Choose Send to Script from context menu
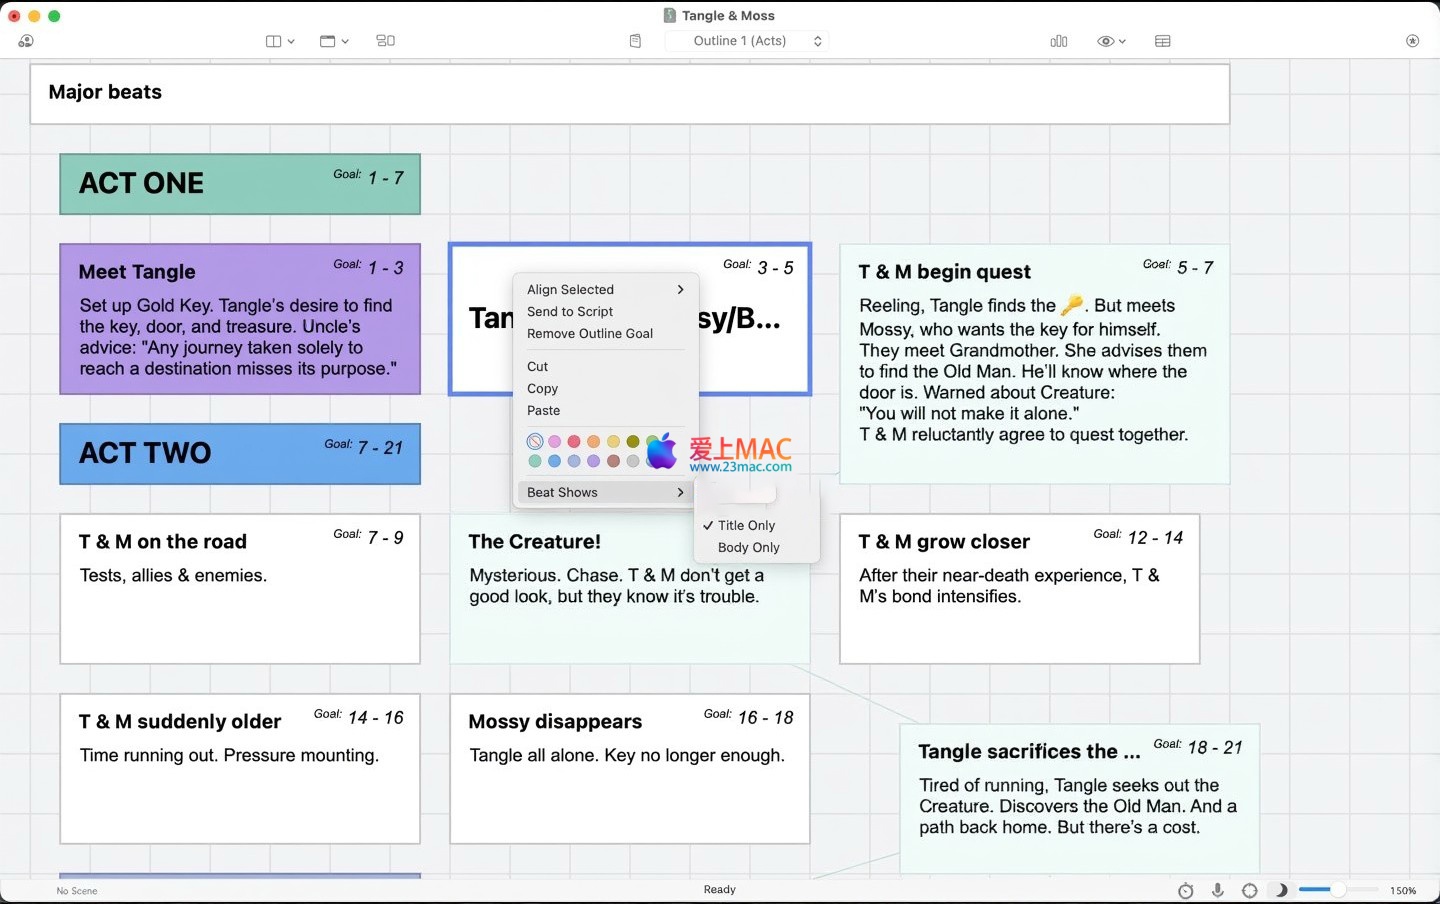The image size is (1440, 904). pyautogui.click(x=570, y=311)
